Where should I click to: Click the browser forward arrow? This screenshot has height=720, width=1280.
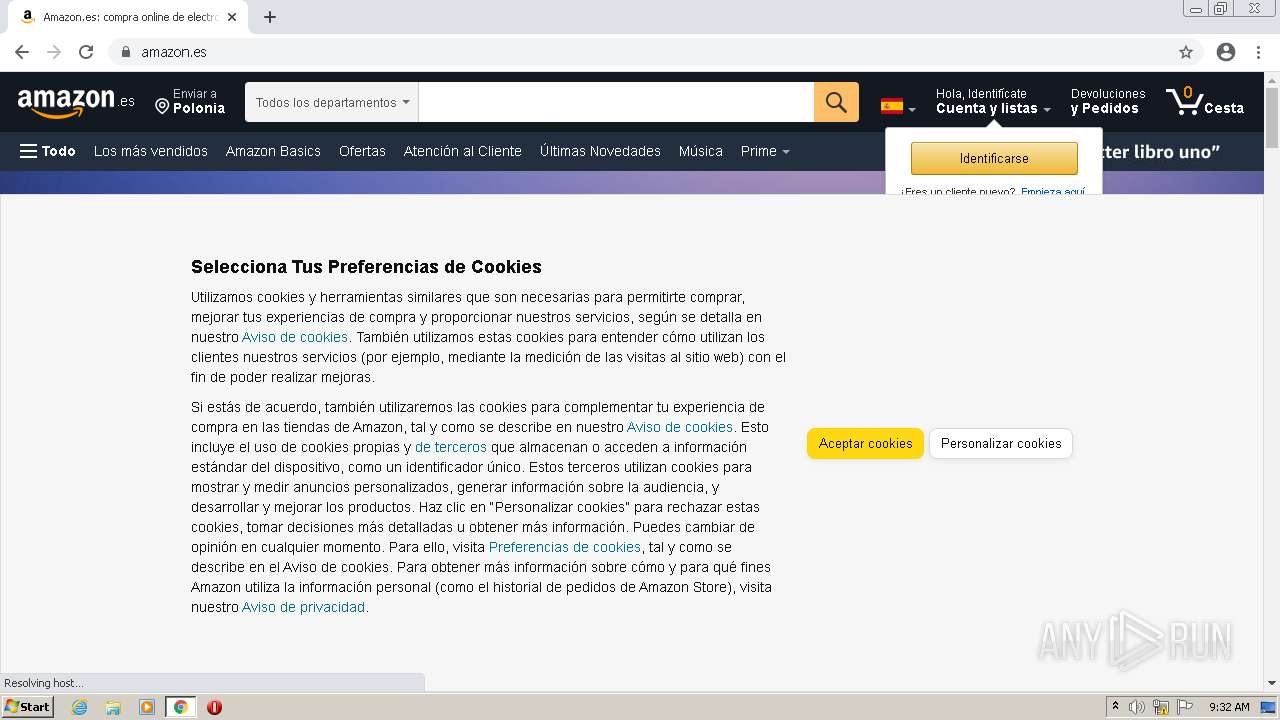point(54,52)
